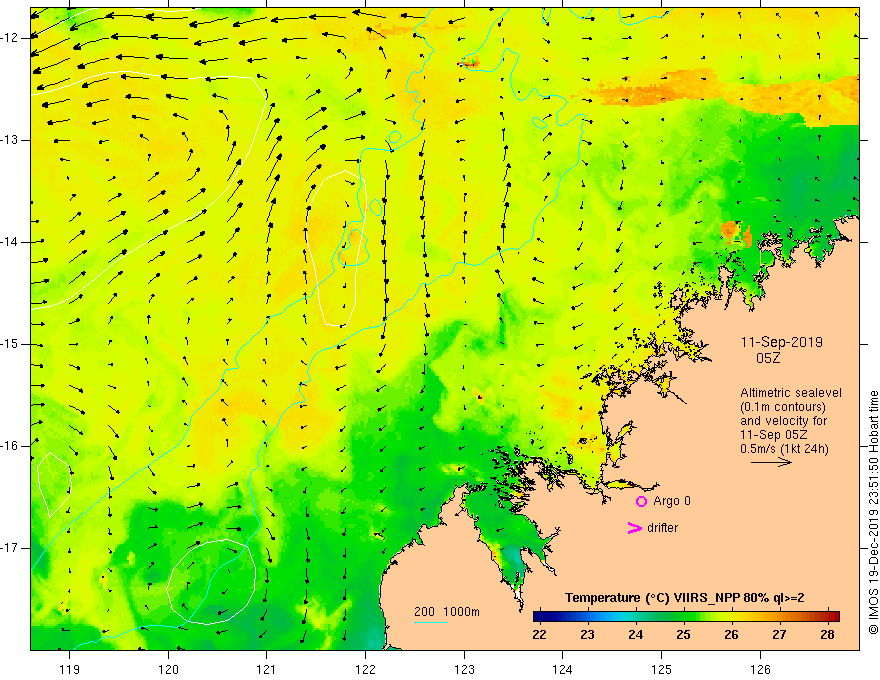This screenshot has width=880, height=680.
Task: Click the longitude 124 axis label
Action: pyautogui.click(x=563, y=669)
